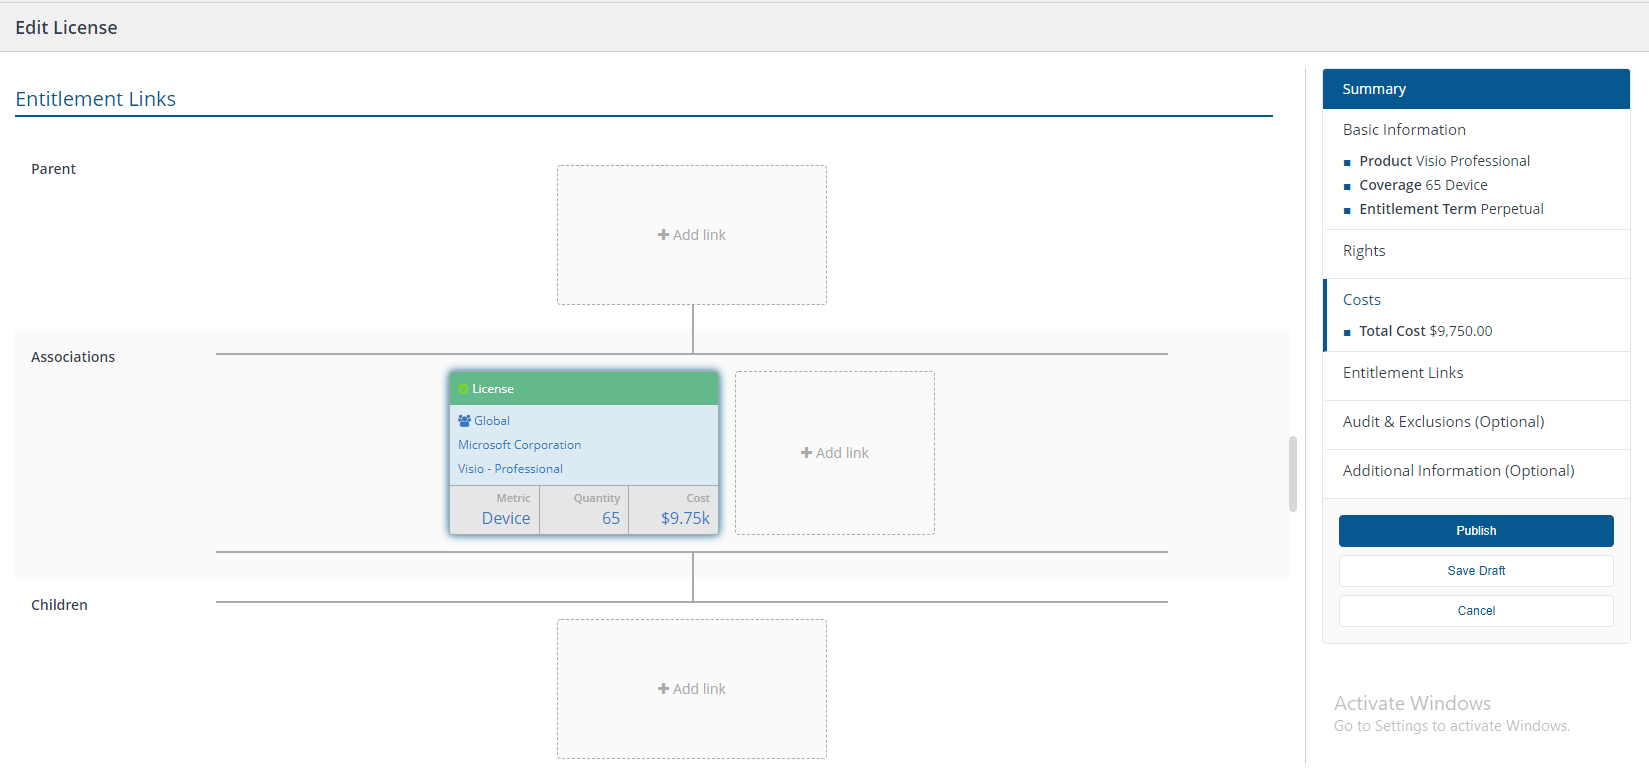Screen dimensions: 1649x770
Task: Click the vertical scrollbar beside the main pane
Action: coord(1293,474)
